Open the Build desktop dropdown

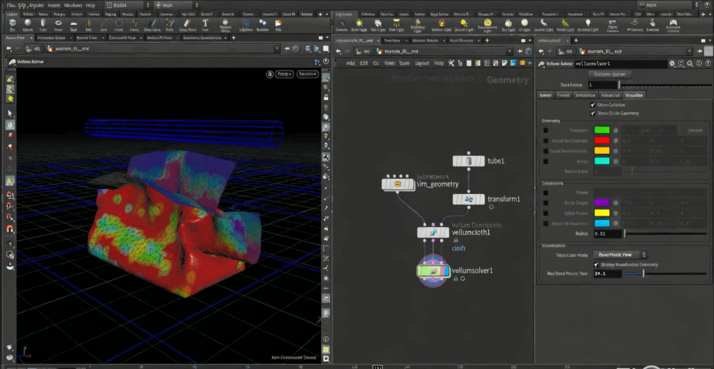[128, 5]
